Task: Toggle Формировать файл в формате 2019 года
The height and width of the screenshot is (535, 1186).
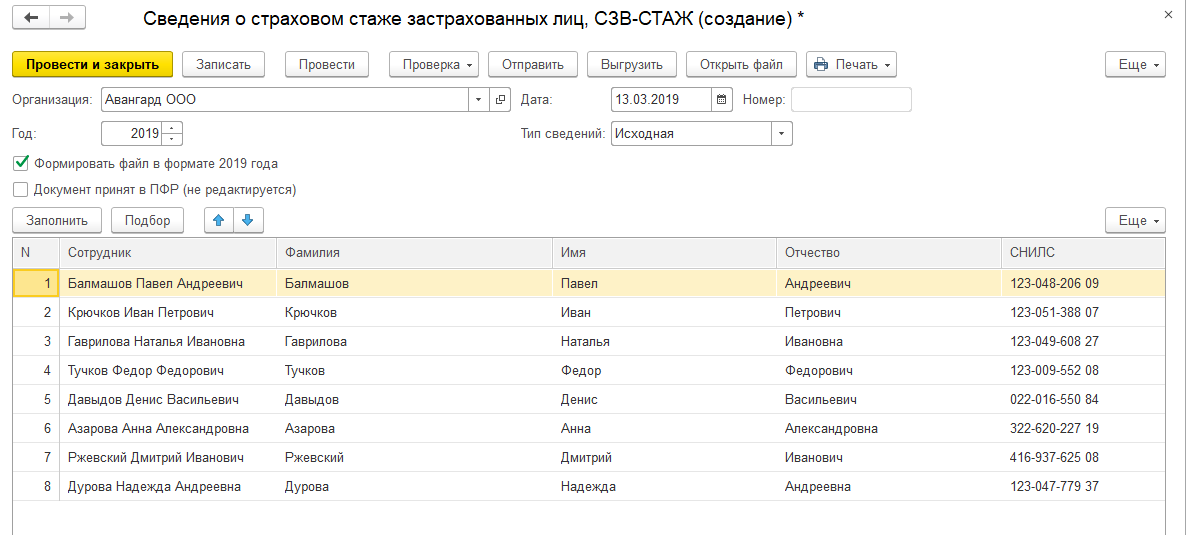Action: (x=21, y=163)
